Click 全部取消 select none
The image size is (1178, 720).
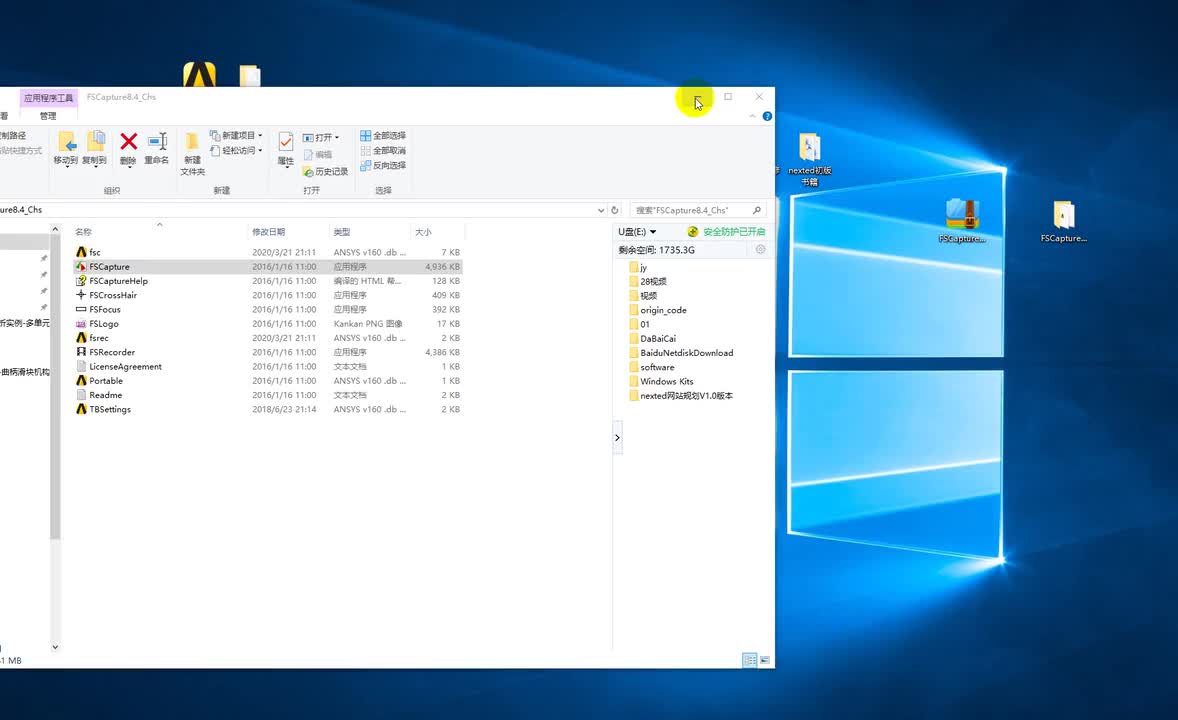point(383,150)
